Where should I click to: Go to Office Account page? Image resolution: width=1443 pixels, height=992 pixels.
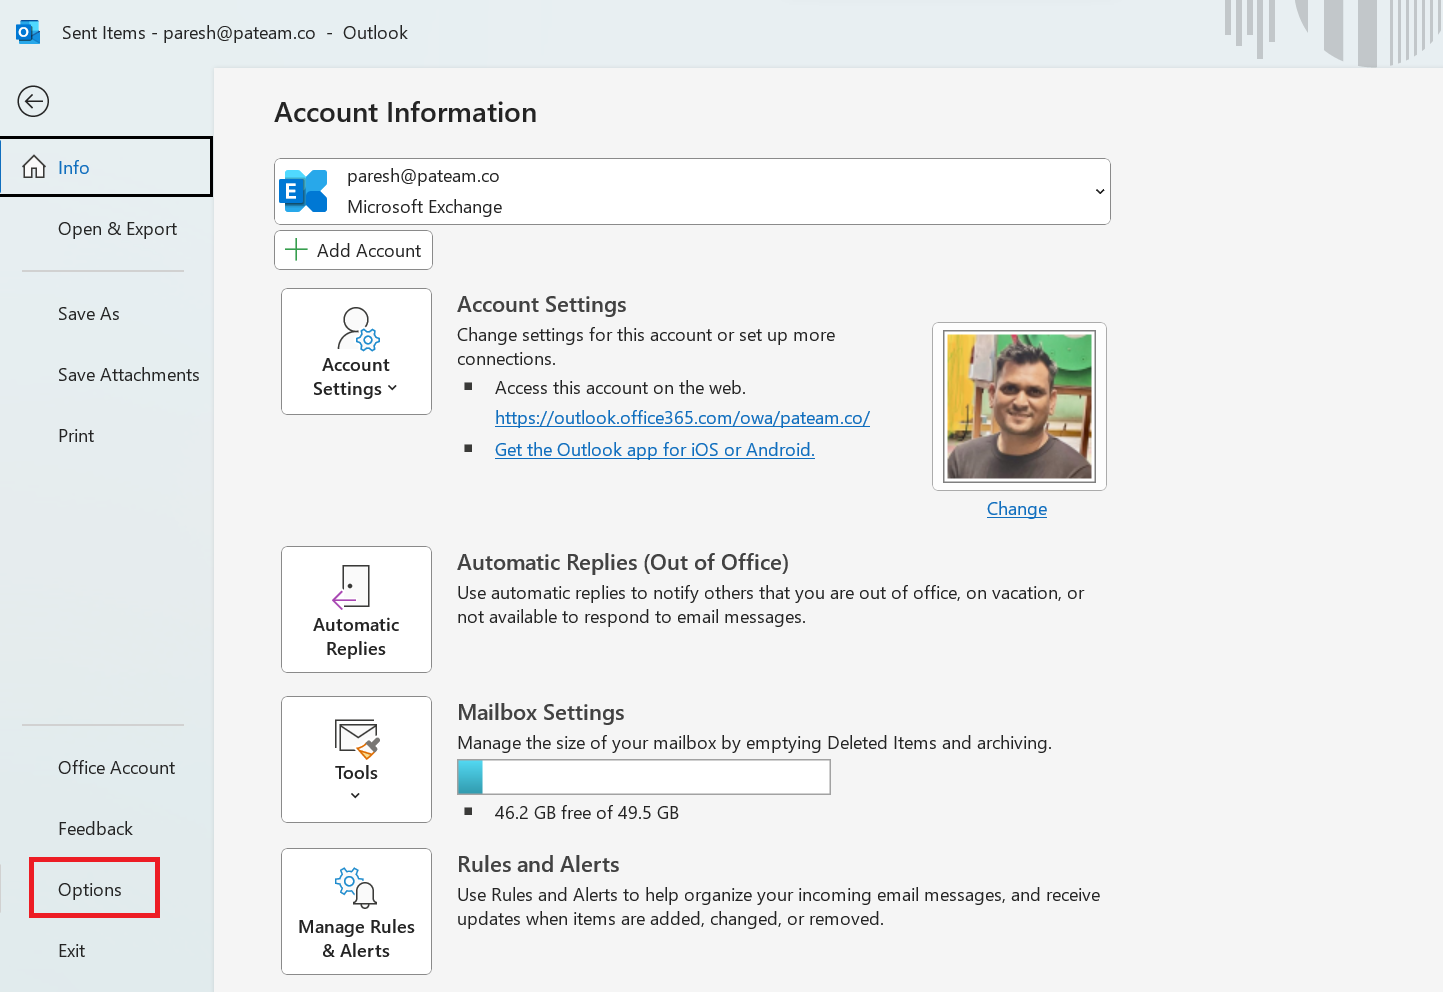pyautogui.click(x=116, y=768)
